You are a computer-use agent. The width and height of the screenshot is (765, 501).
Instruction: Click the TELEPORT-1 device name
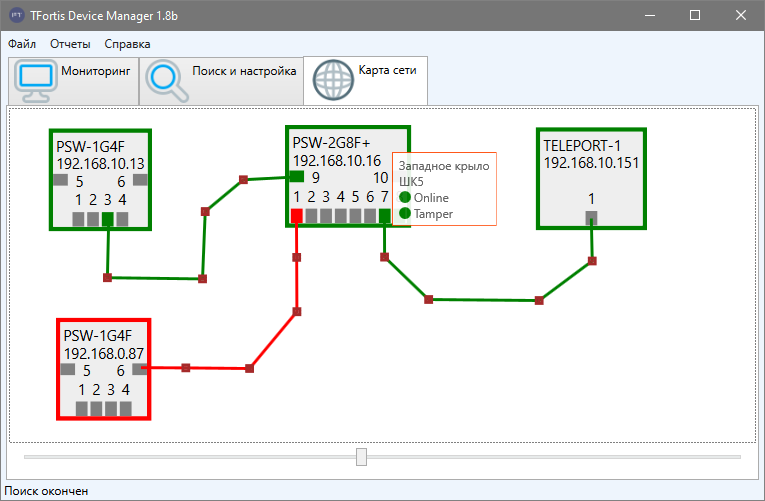click(582, 145)
